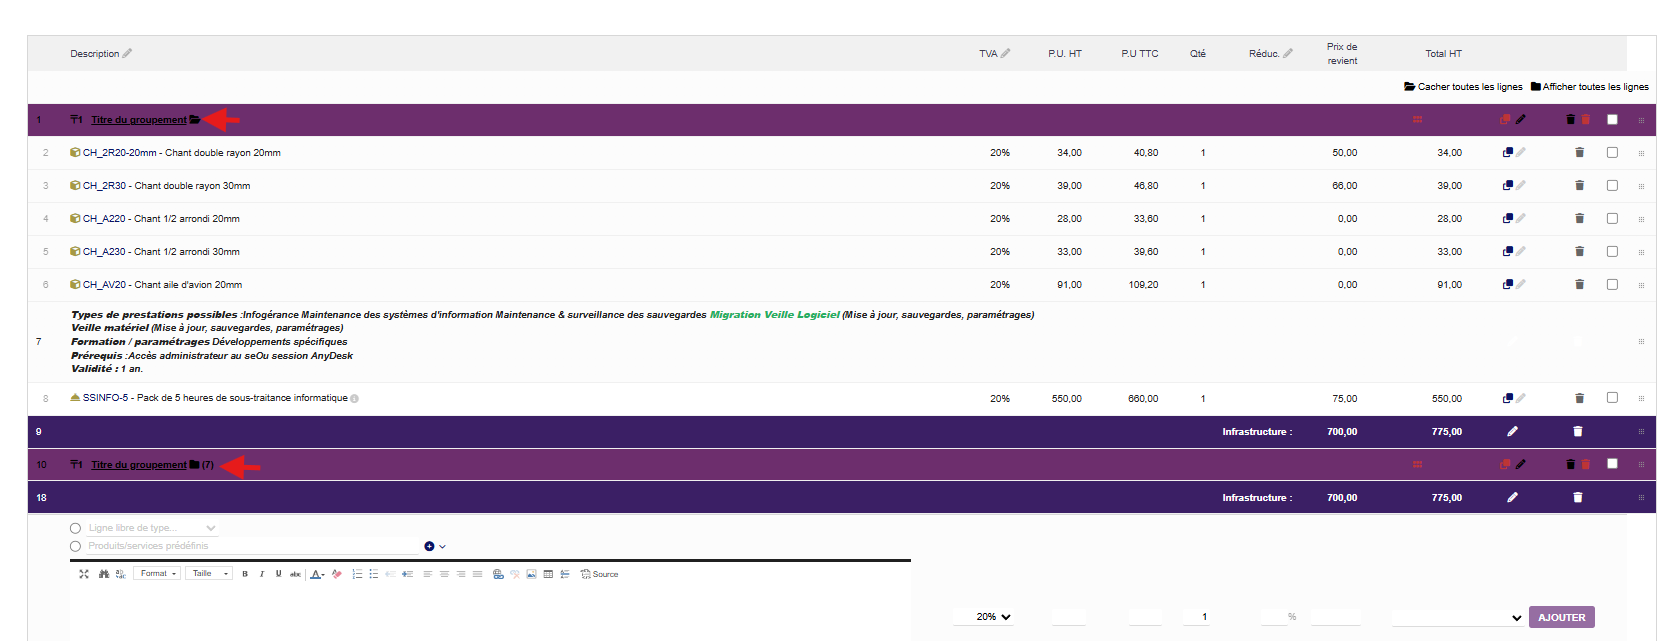Insert a table in the editor
This screenshot has height=641, width=1680.
(548, 574)
